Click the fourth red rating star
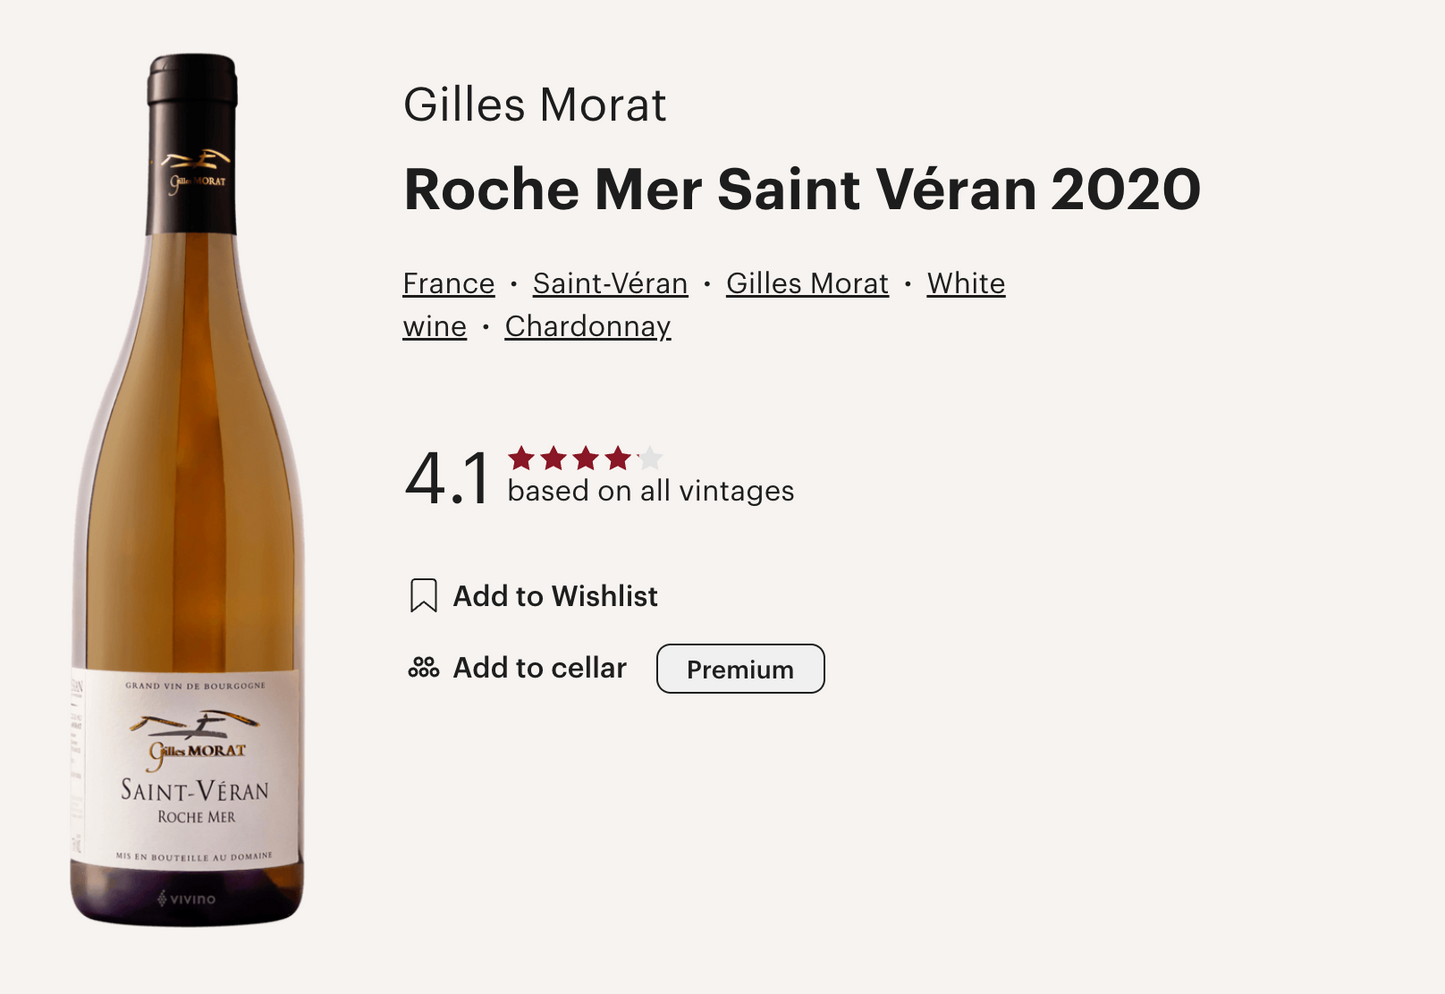Screen dimensions: 1445x994 point(618,459)
